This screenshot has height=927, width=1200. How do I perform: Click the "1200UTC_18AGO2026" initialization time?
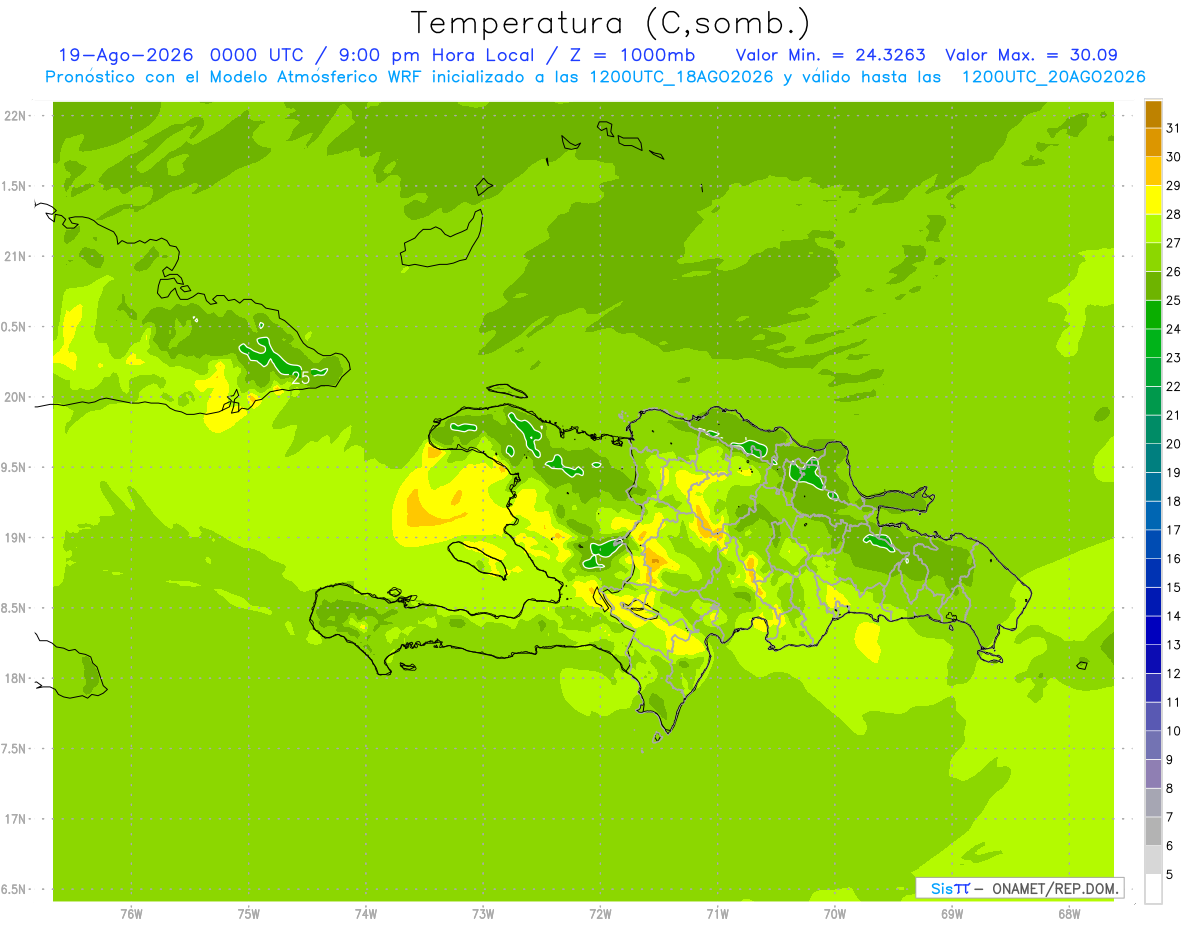[681, 77]
